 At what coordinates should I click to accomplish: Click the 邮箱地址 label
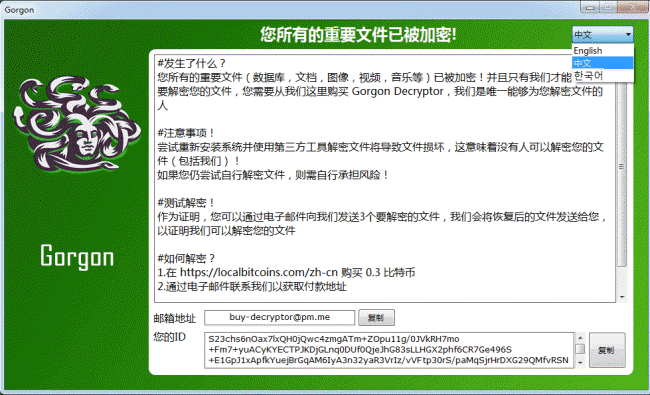(x=175, y=318)
